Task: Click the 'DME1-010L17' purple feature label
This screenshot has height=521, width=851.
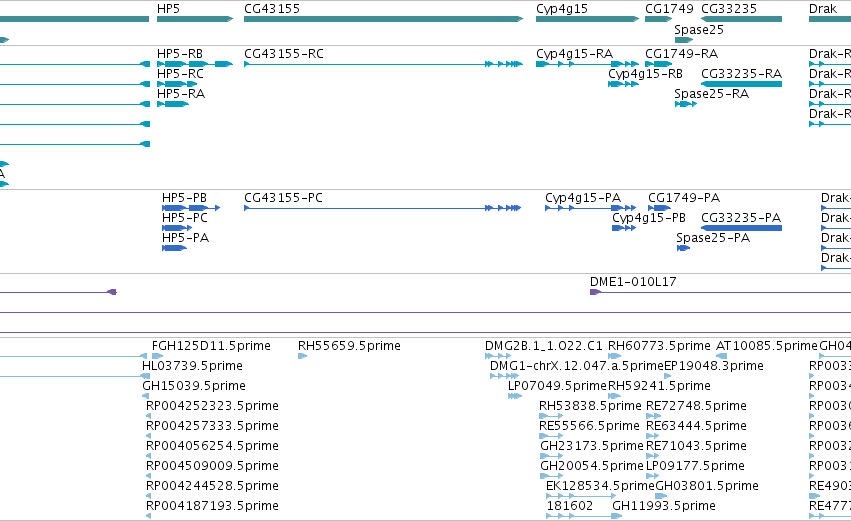Action: coord(633,282)
